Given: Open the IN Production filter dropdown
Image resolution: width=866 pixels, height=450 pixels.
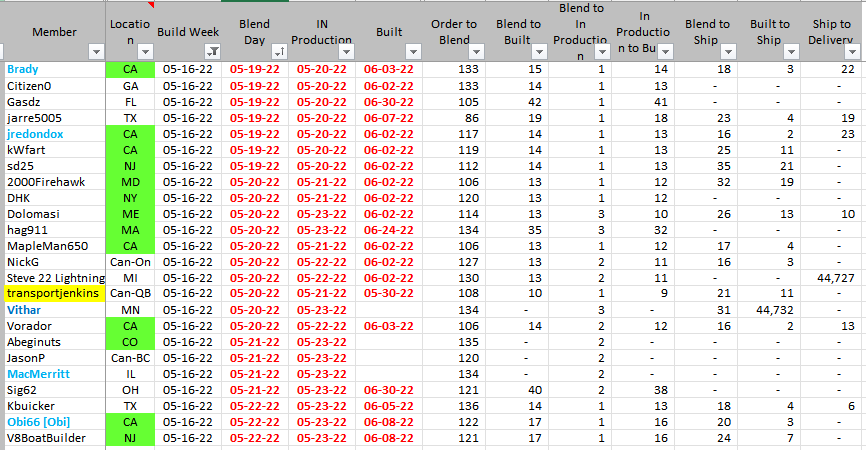Looking at the screenshot, I should [x=343, y=52].
